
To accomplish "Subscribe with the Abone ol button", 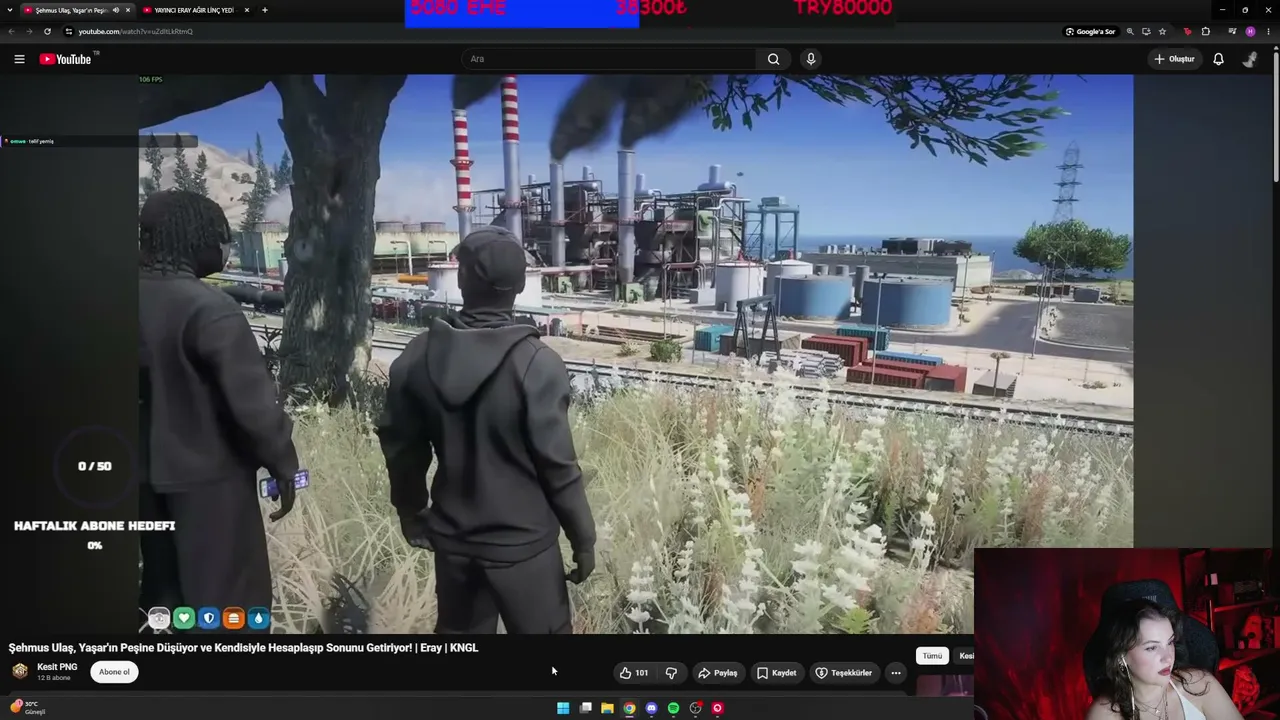I will coord(114,672).
